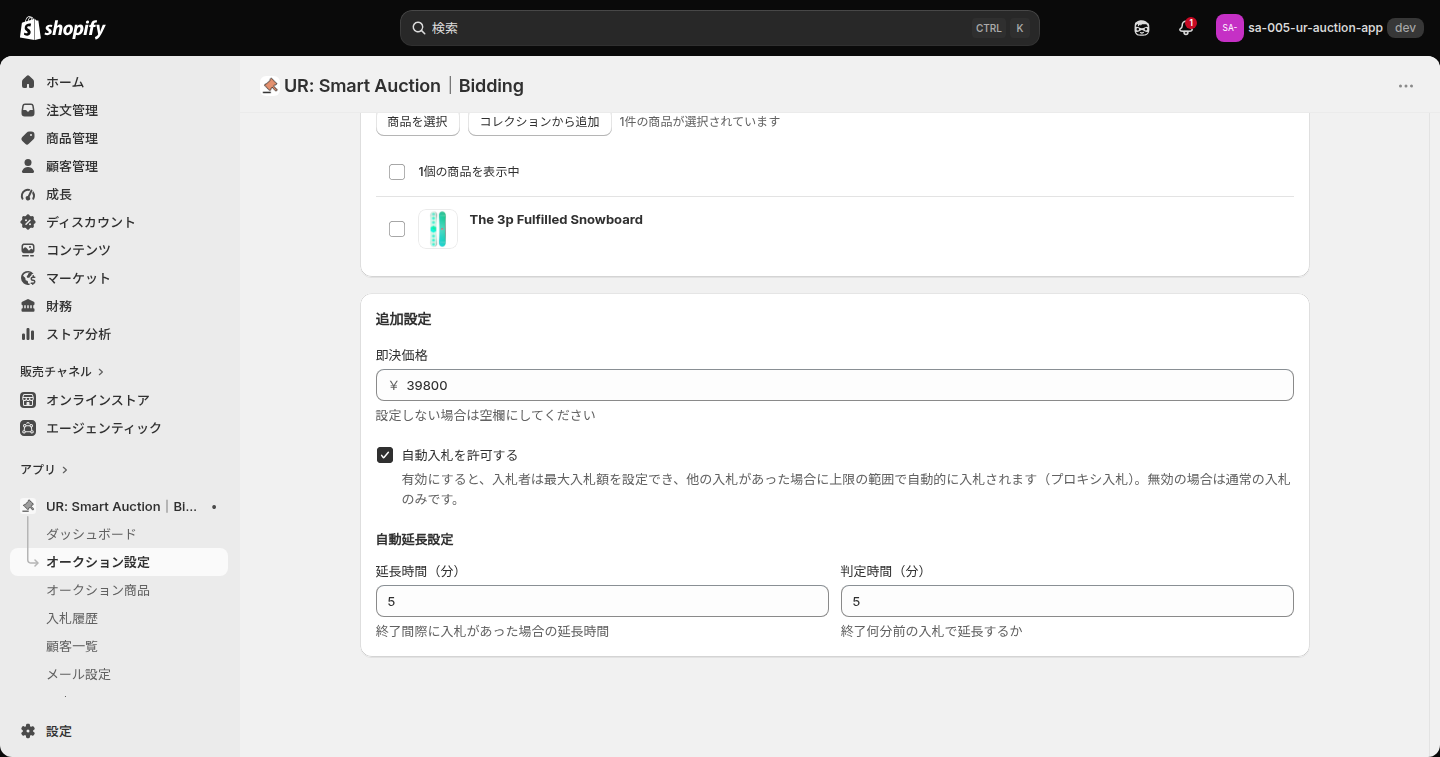1440x757 pixels.
Task: Click the 財務 bank icon
Action: 28,306
